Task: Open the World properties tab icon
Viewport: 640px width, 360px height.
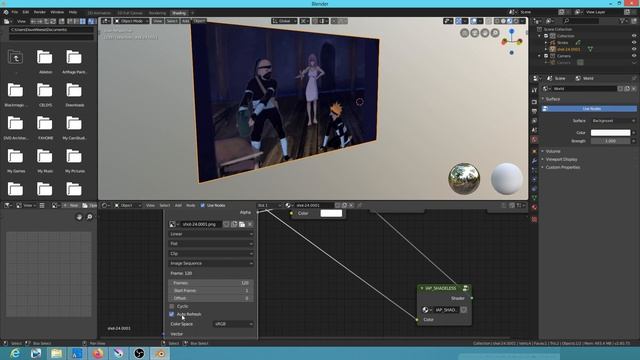Action: pos(534,140)
